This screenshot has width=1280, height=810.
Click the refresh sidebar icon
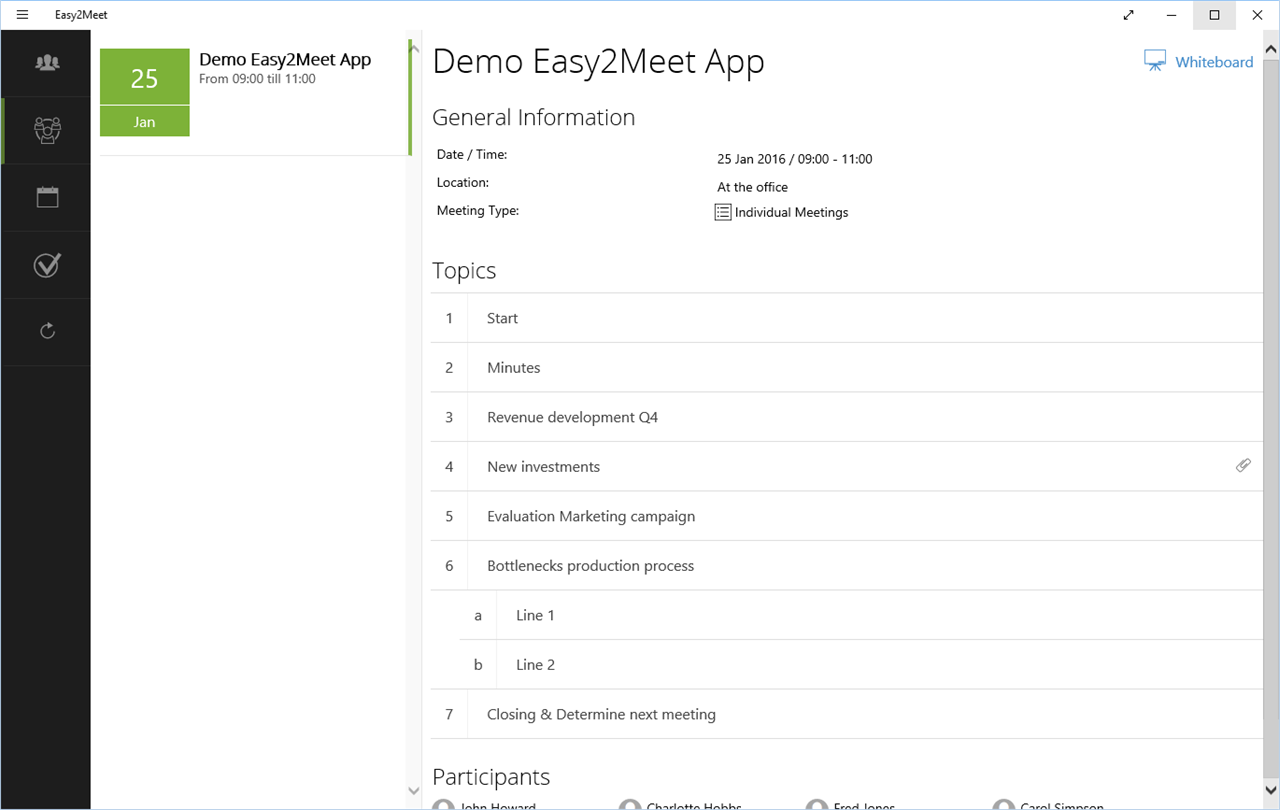pyautogui.click(x=47, y=331)
